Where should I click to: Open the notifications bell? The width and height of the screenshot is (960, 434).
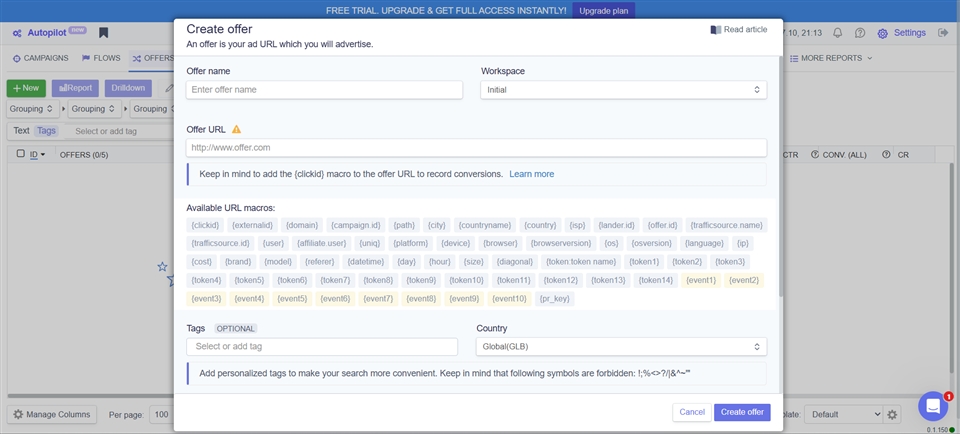pyautogui.click(x=837, y=33)
